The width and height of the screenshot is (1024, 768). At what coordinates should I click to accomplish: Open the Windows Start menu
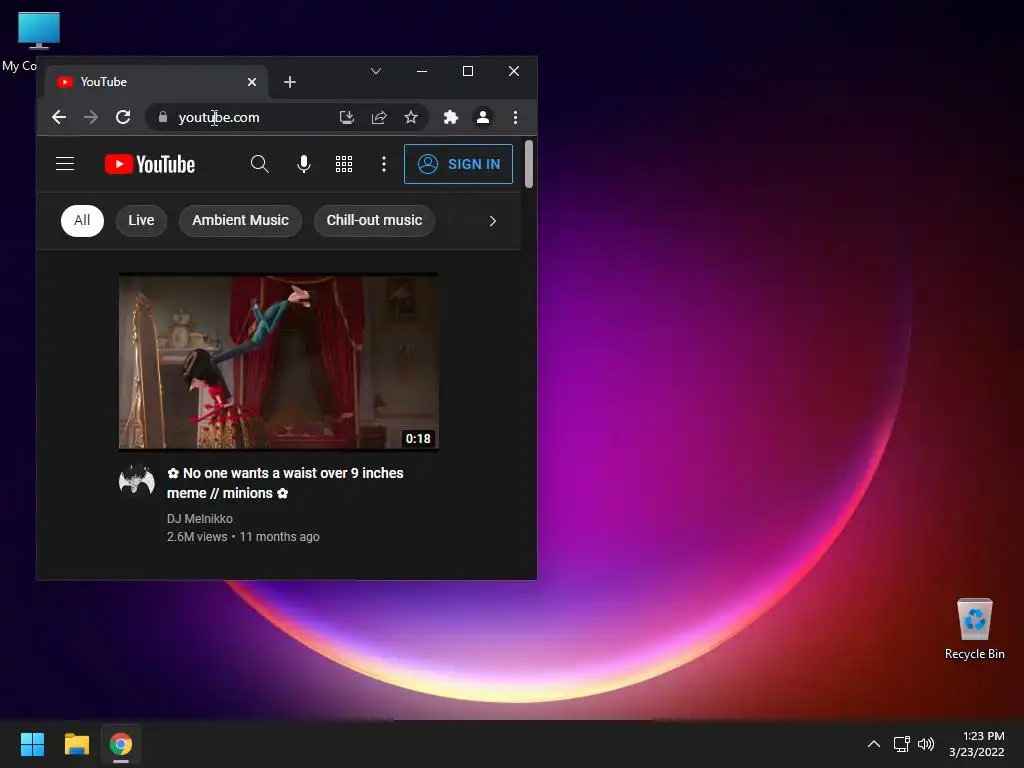coord(32,744)
